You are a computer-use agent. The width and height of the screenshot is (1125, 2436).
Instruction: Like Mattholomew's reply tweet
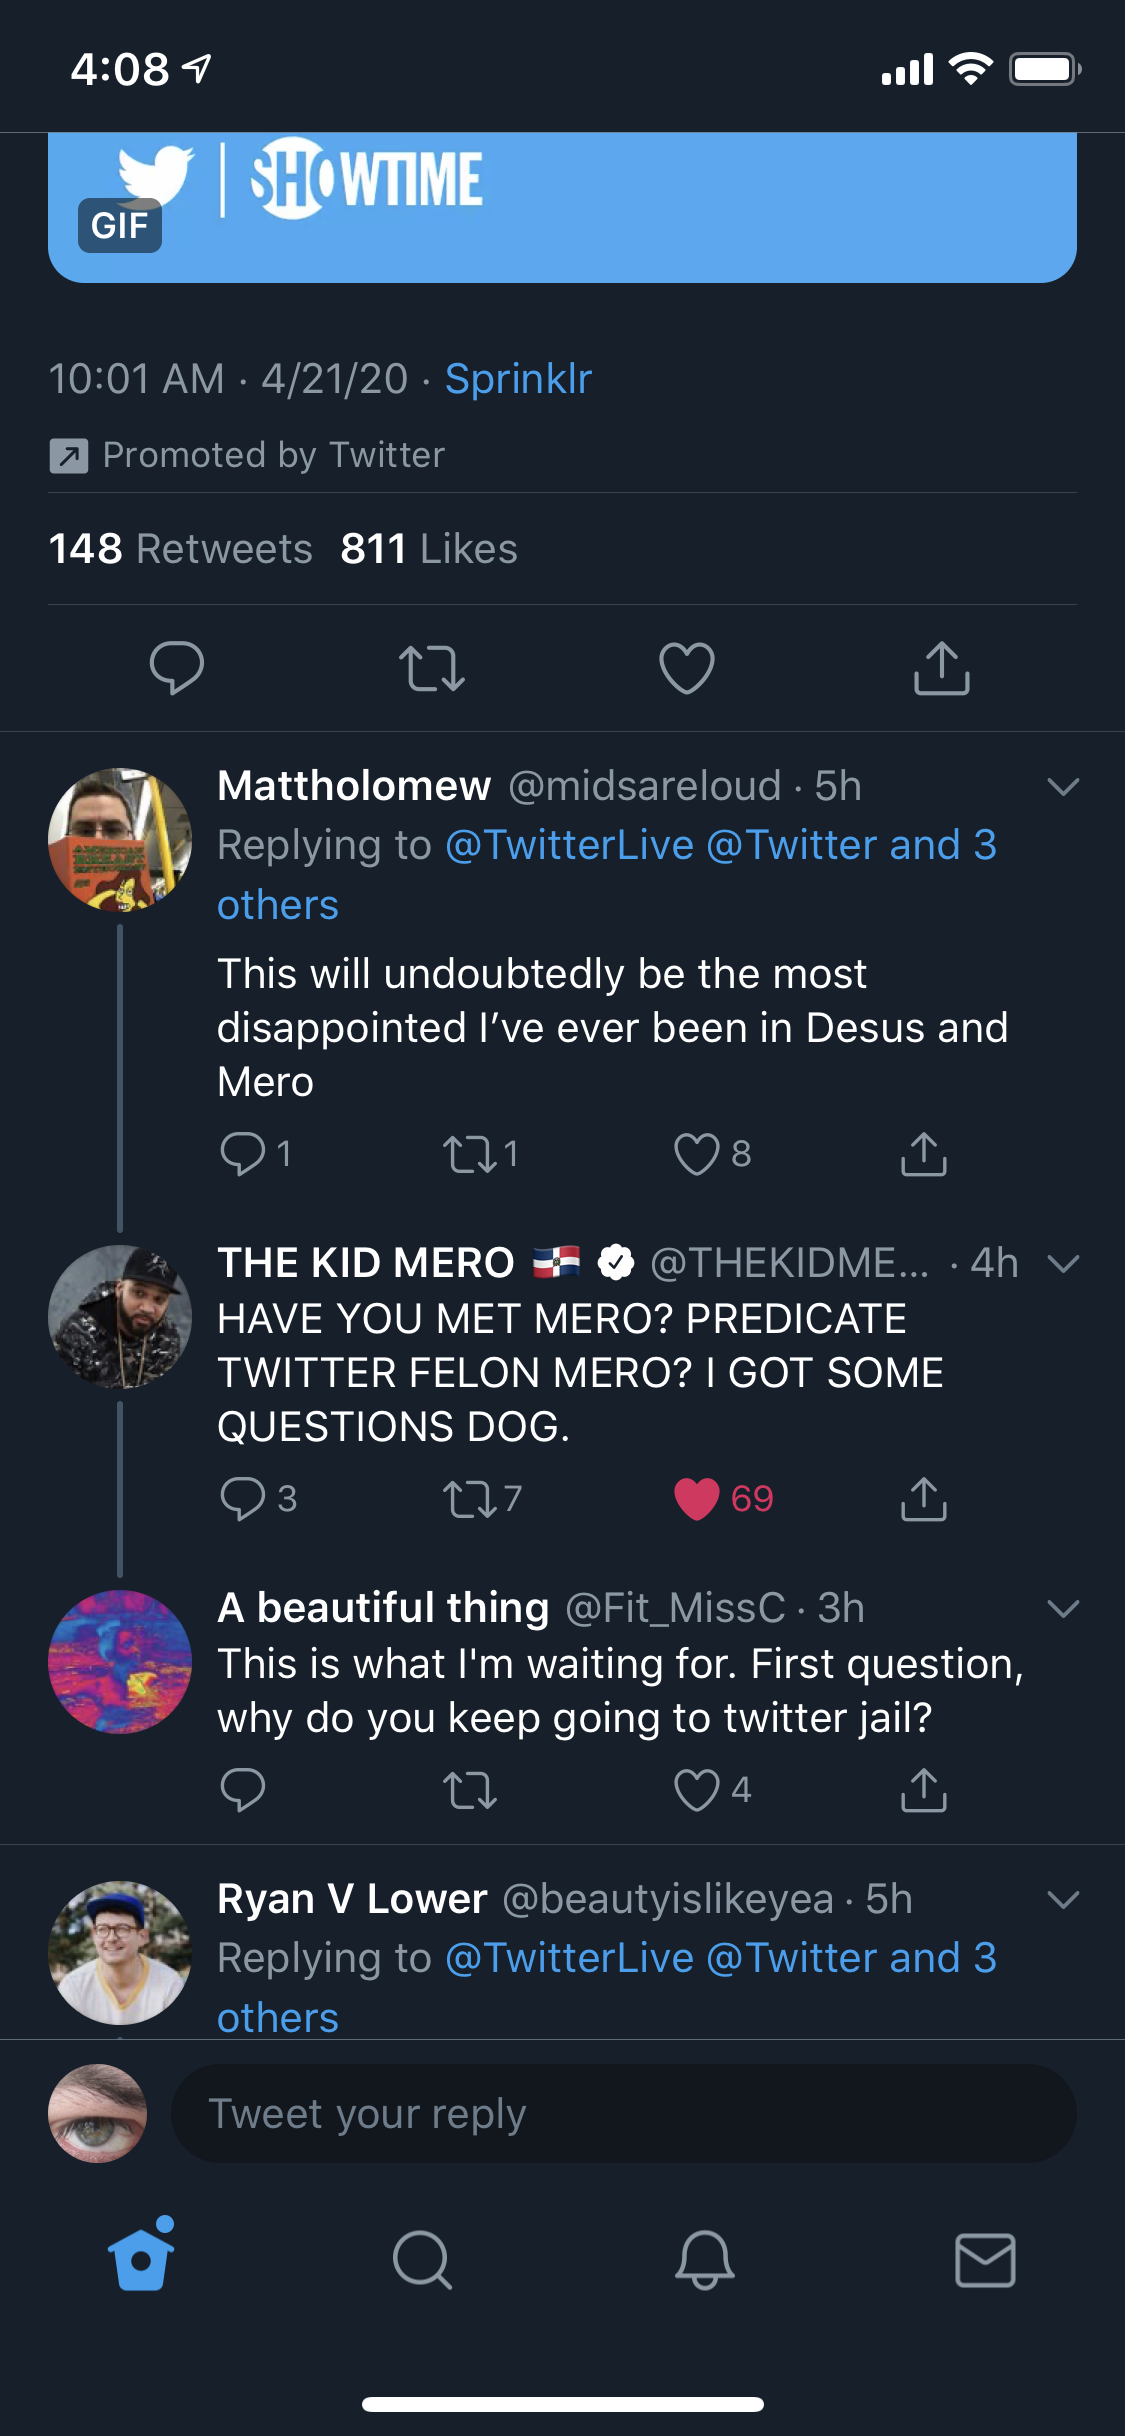(697, 1154)
